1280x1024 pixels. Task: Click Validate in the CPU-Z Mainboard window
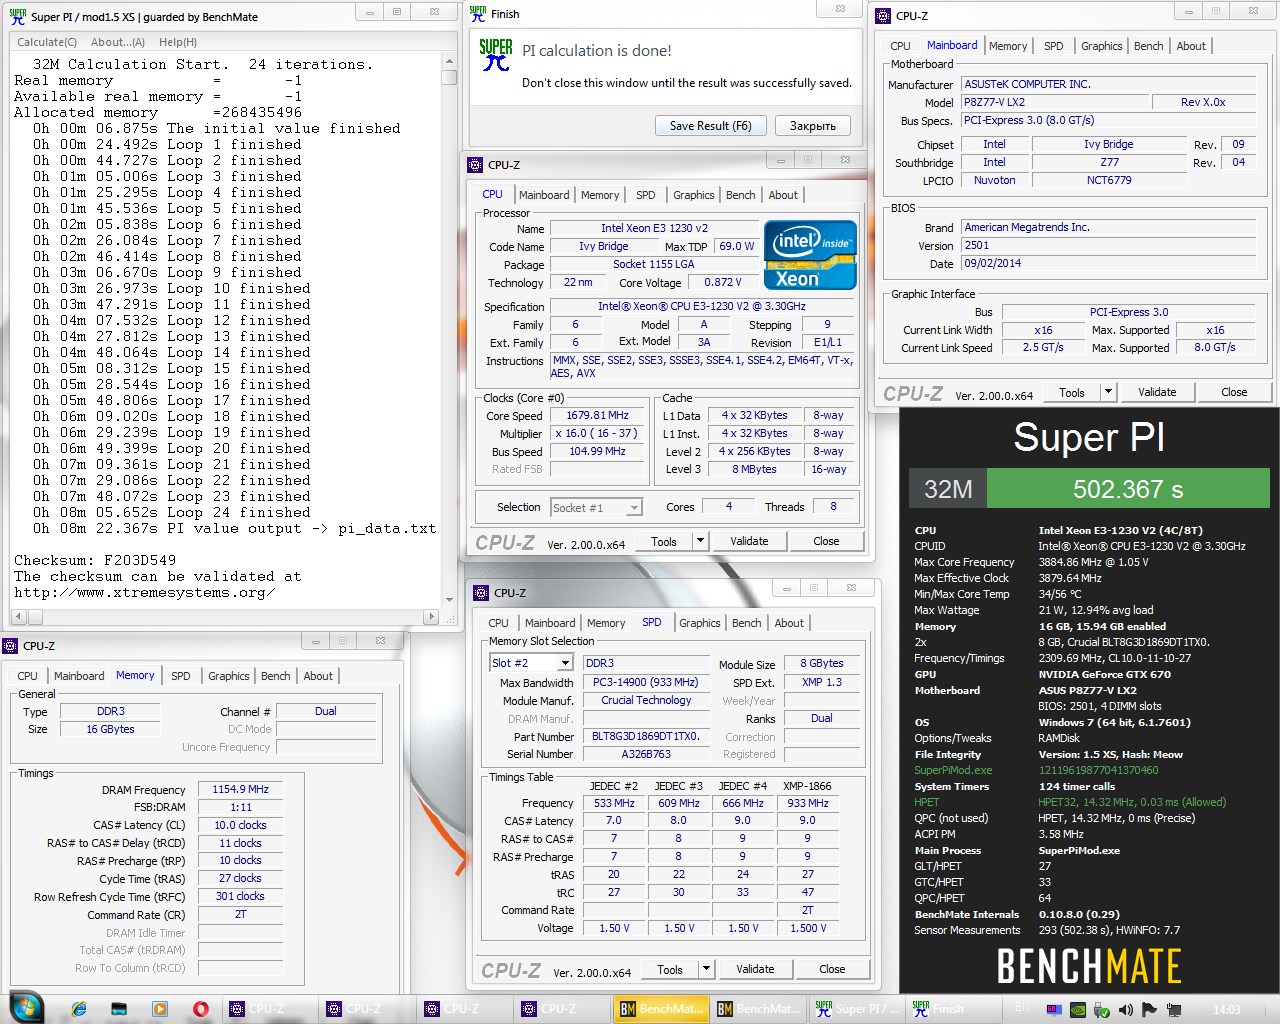(1157, 392)
